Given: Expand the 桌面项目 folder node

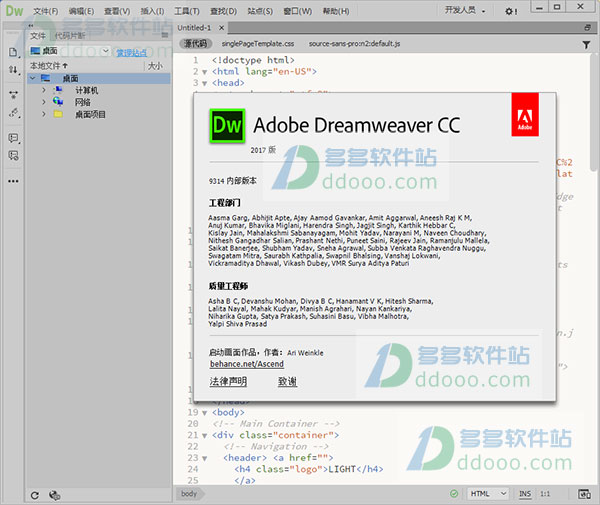Looking at the screenshot, I should 44,114.
